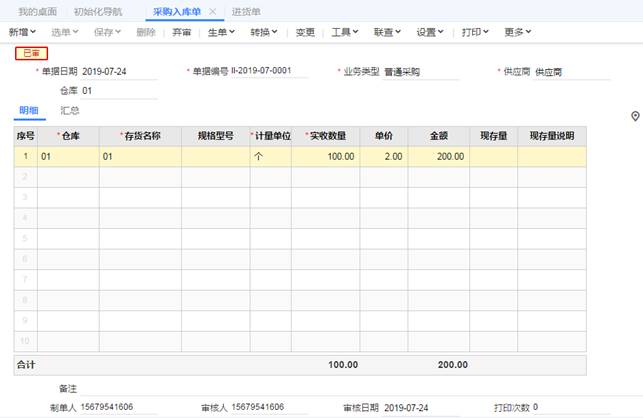Expand the 工具 menu
The height and width of the screenshot is (418, 643).
point(345,32)
